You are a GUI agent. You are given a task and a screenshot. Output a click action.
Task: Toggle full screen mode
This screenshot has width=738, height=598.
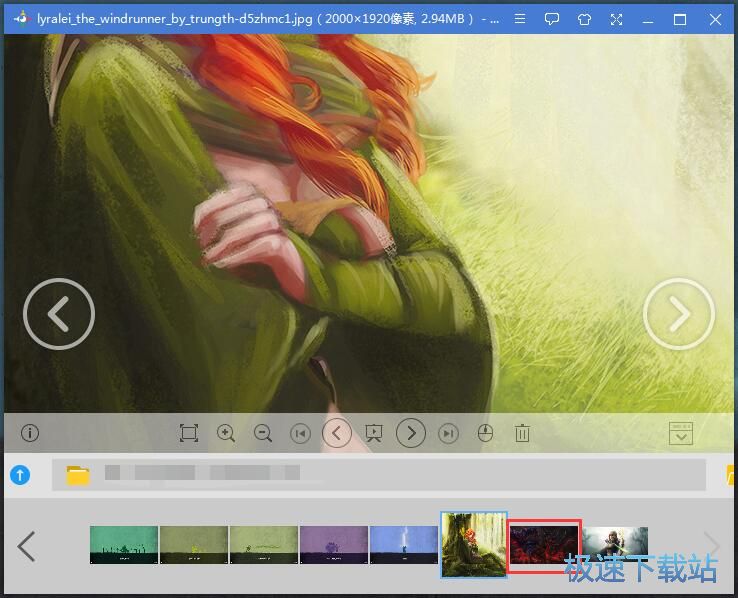616,19
